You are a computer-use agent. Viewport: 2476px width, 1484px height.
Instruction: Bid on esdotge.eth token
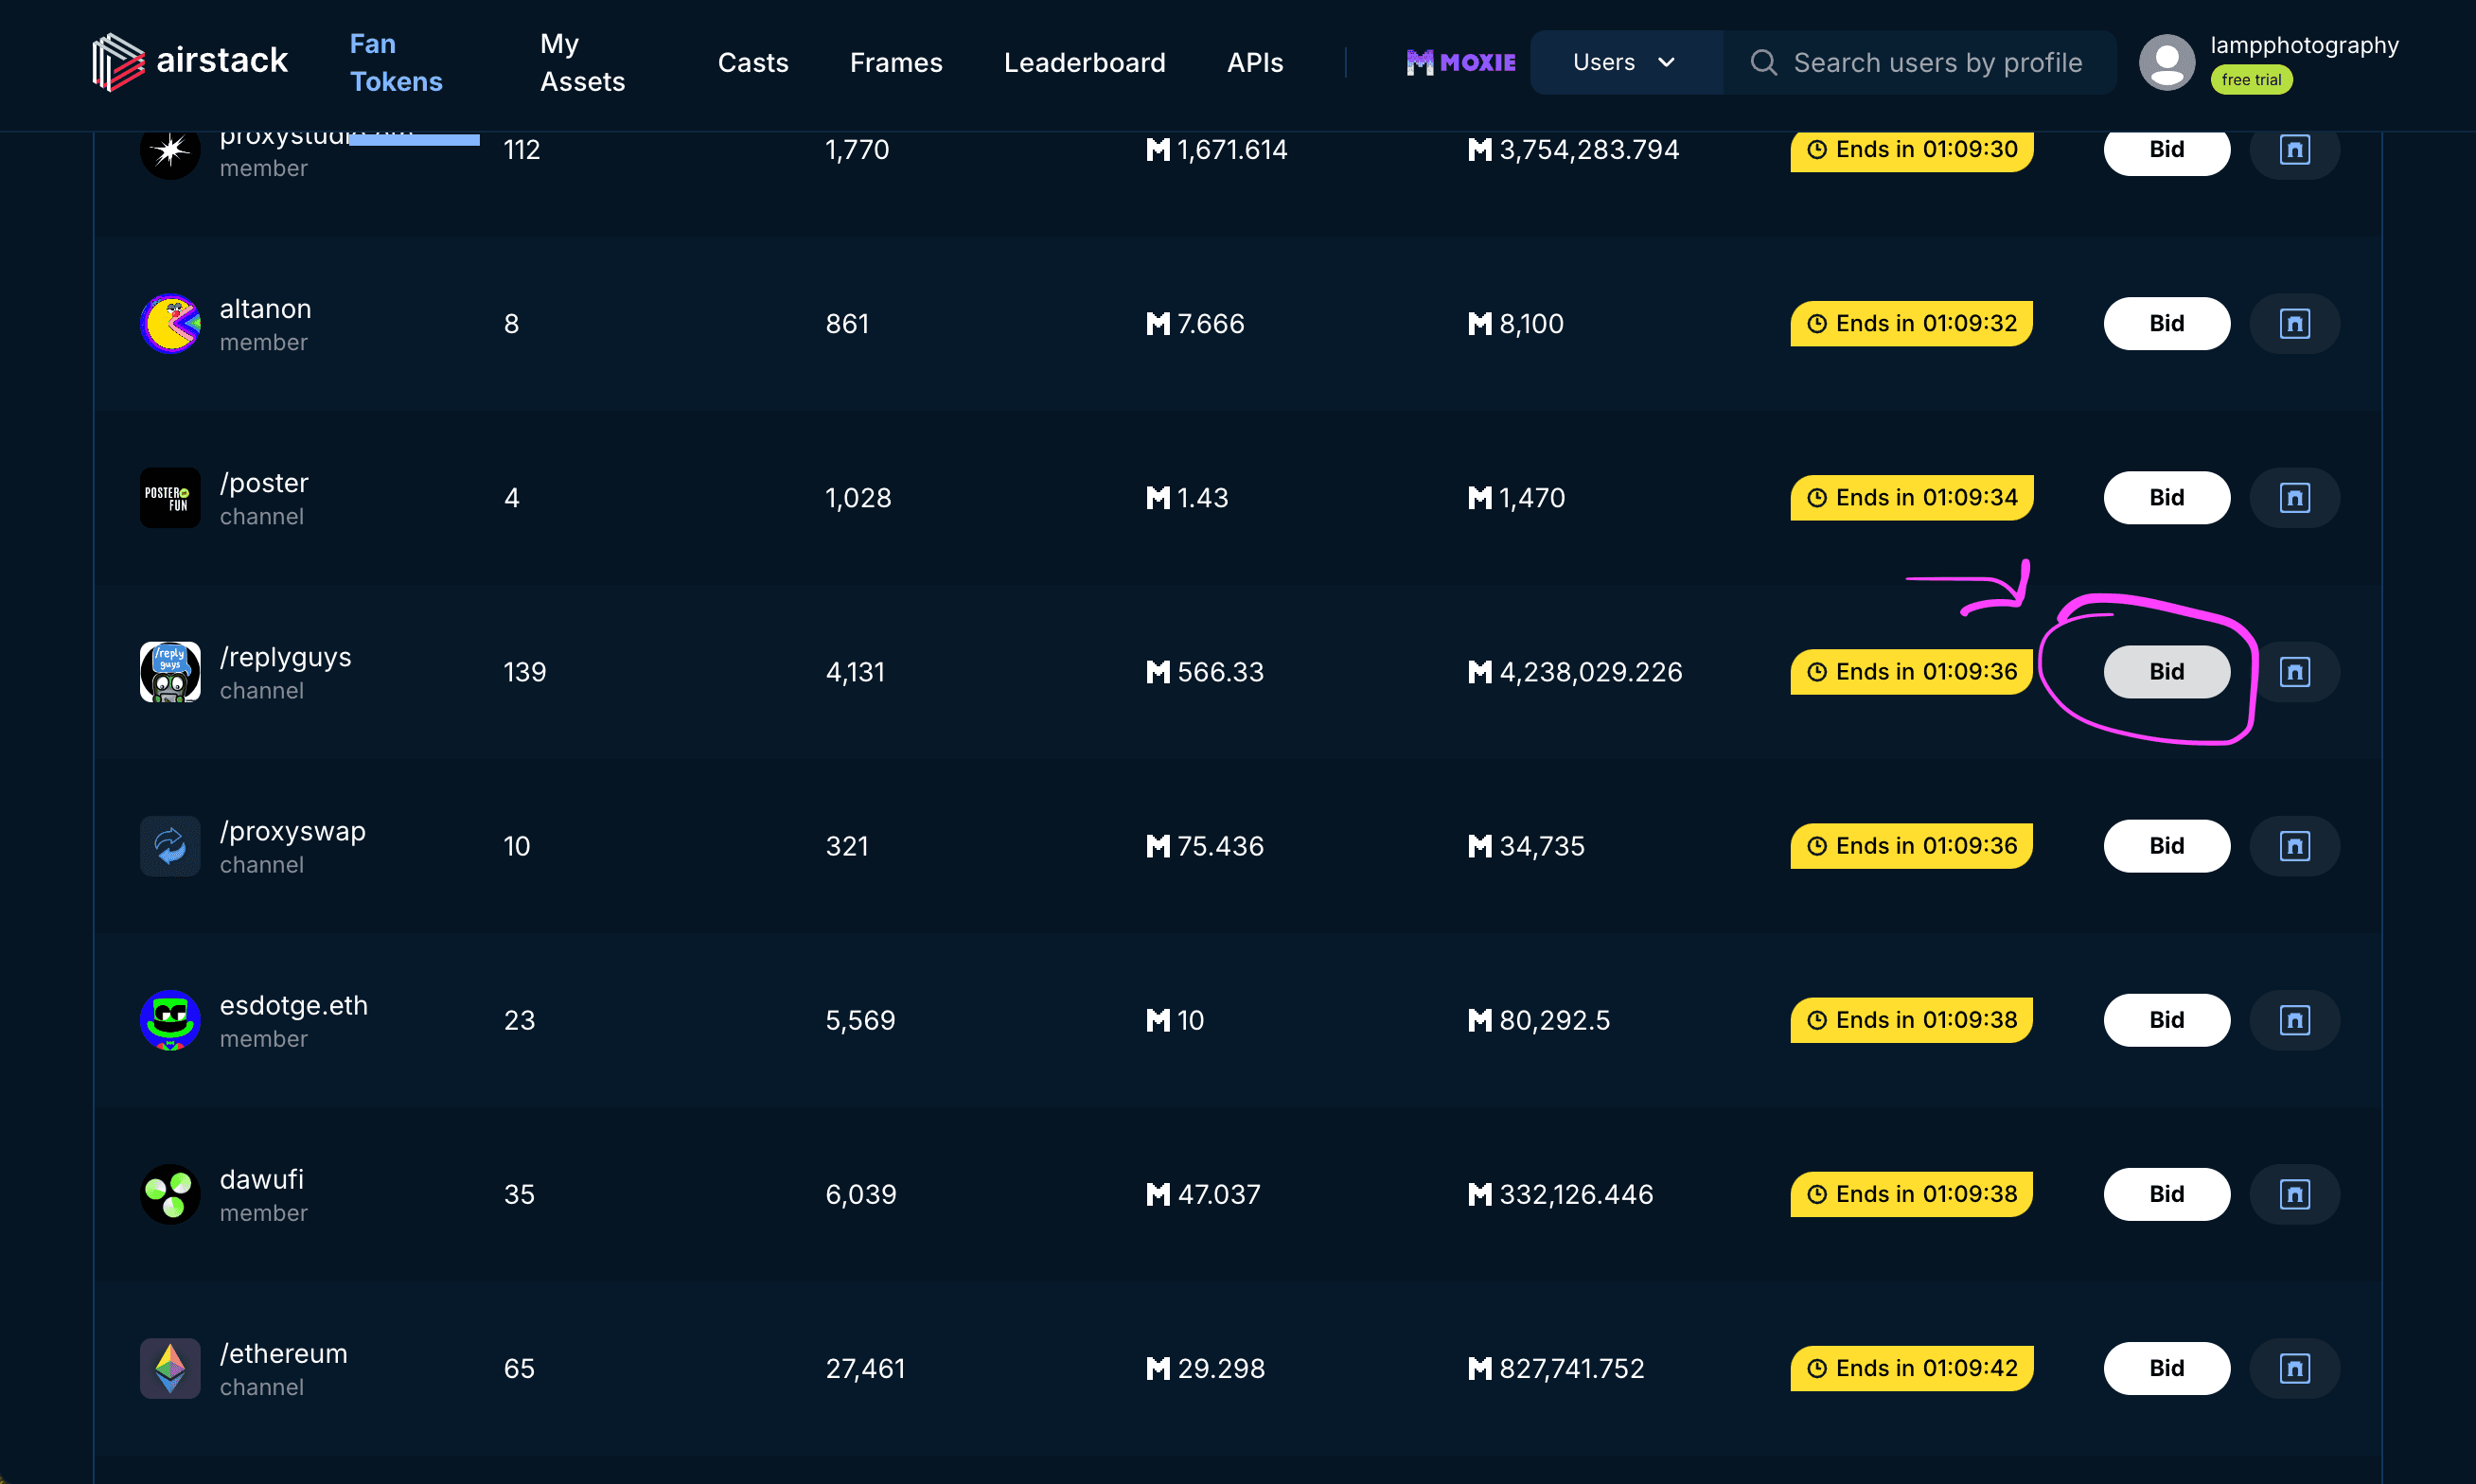point(2167,1020)
